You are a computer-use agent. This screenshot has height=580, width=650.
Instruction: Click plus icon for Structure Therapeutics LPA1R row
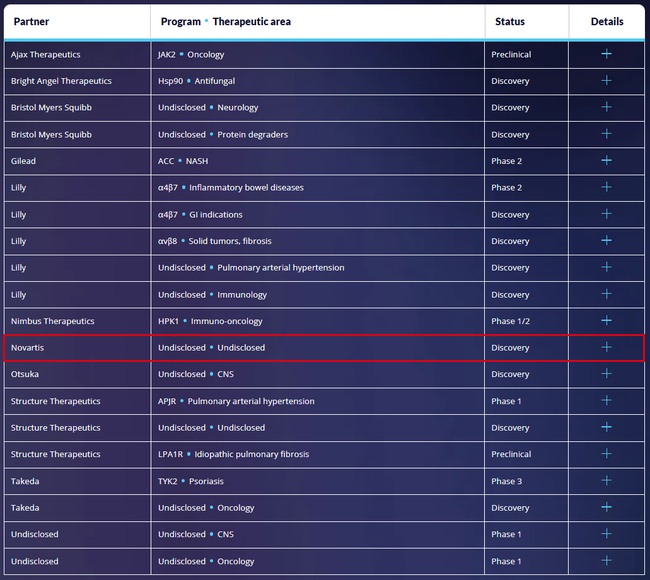pos(606,454)
